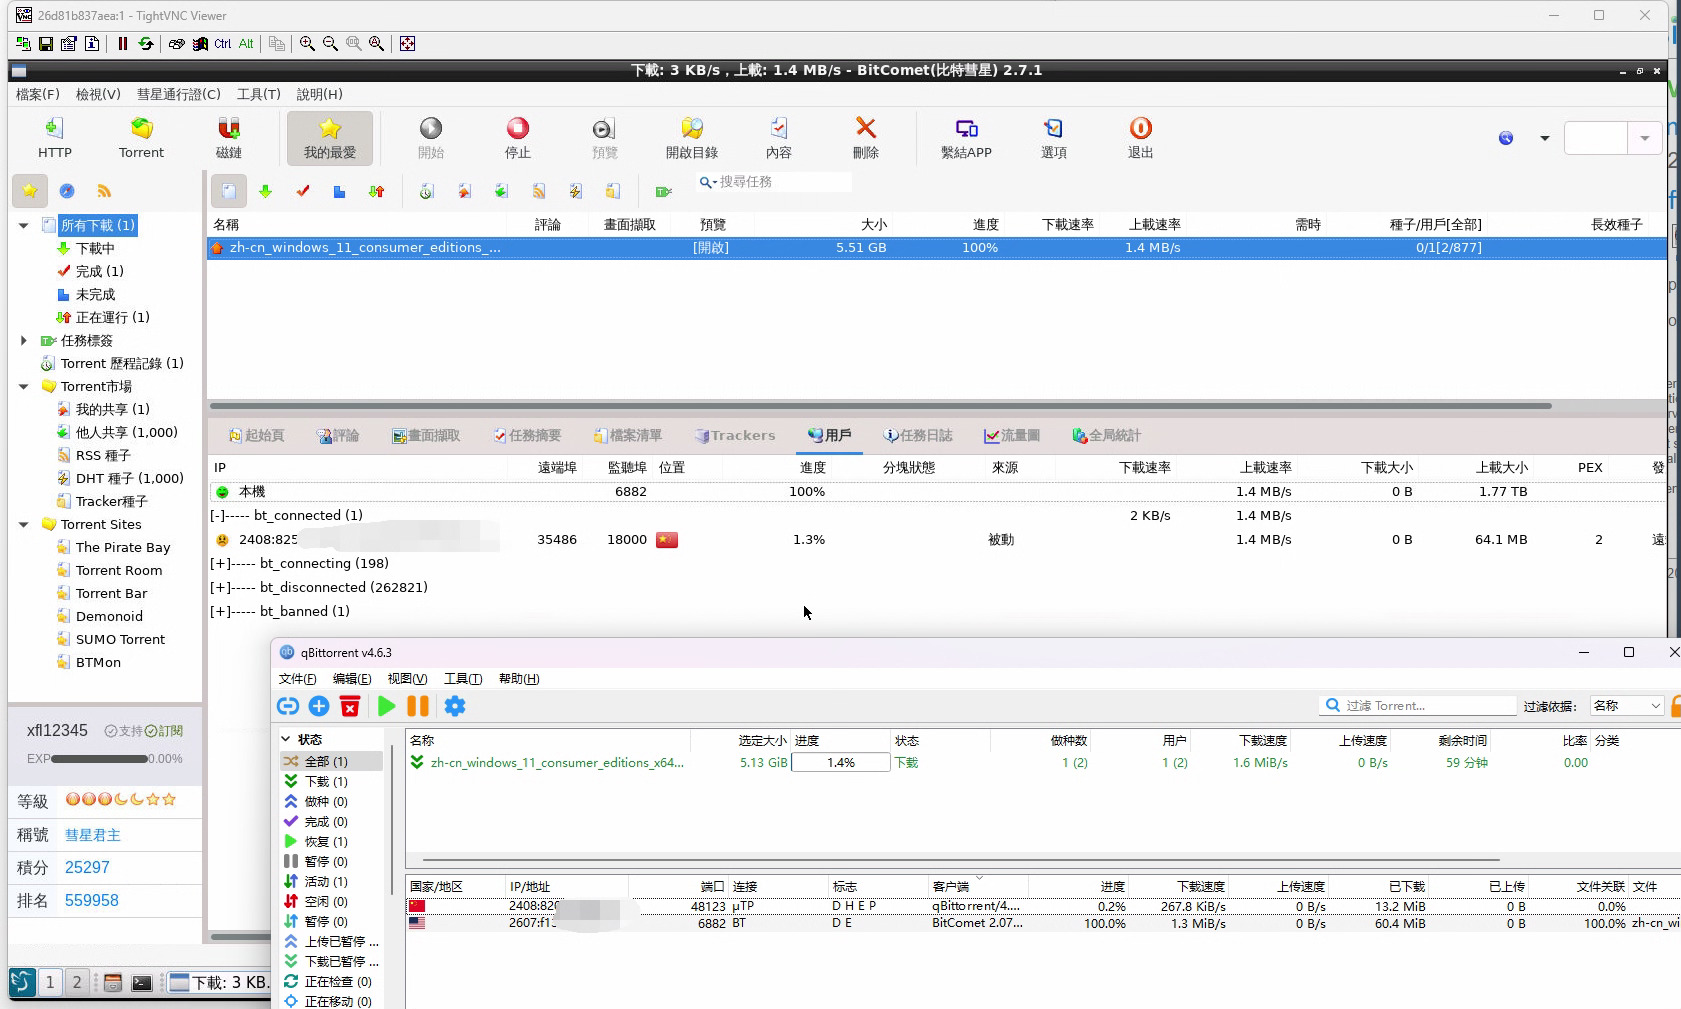
Task: Click qBittorrent red delete torrent icon
Action: point(350,706)
